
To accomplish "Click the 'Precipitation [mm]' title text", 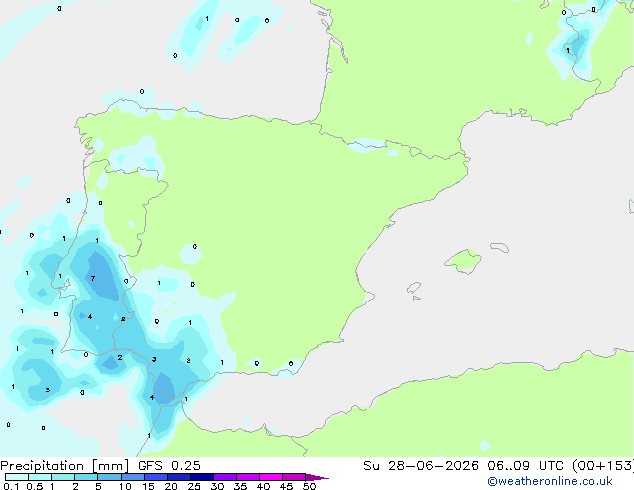I will pyautogui.click(x=64, y=466).
